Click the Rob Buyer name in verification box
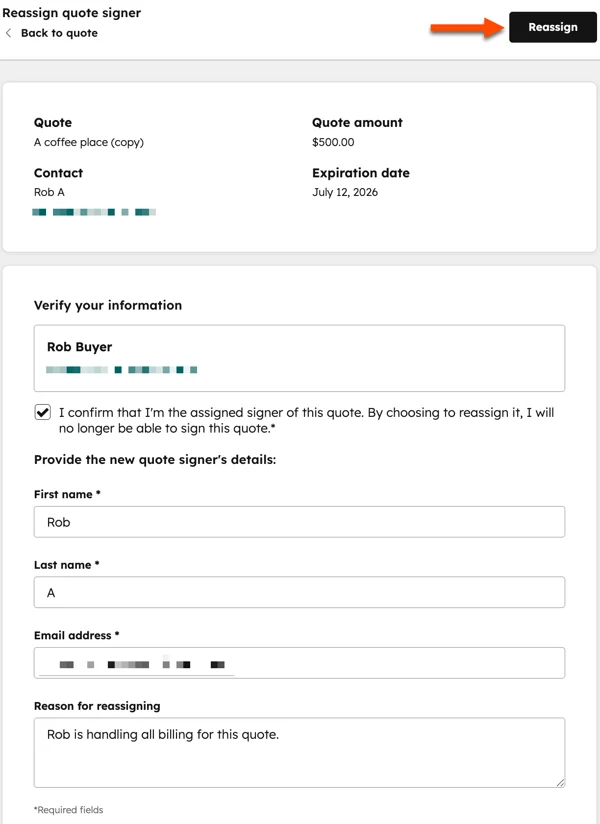The width and height of the screenshot is (600, 824). point(79,347)
